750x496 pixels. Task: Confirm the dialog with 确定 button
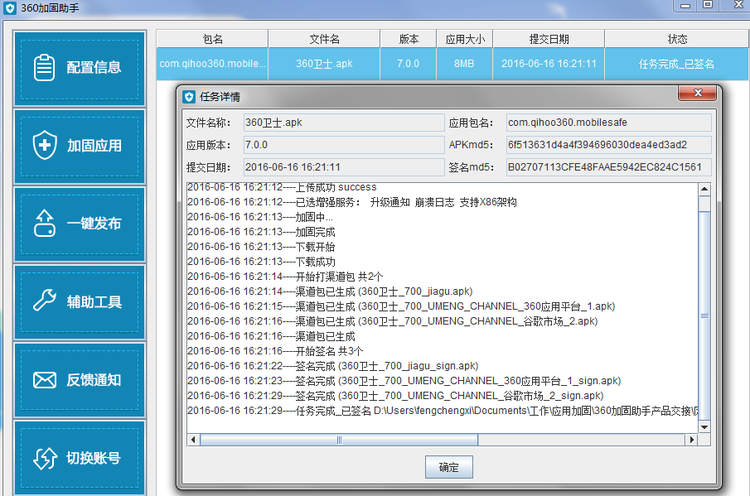coord(449,467)
